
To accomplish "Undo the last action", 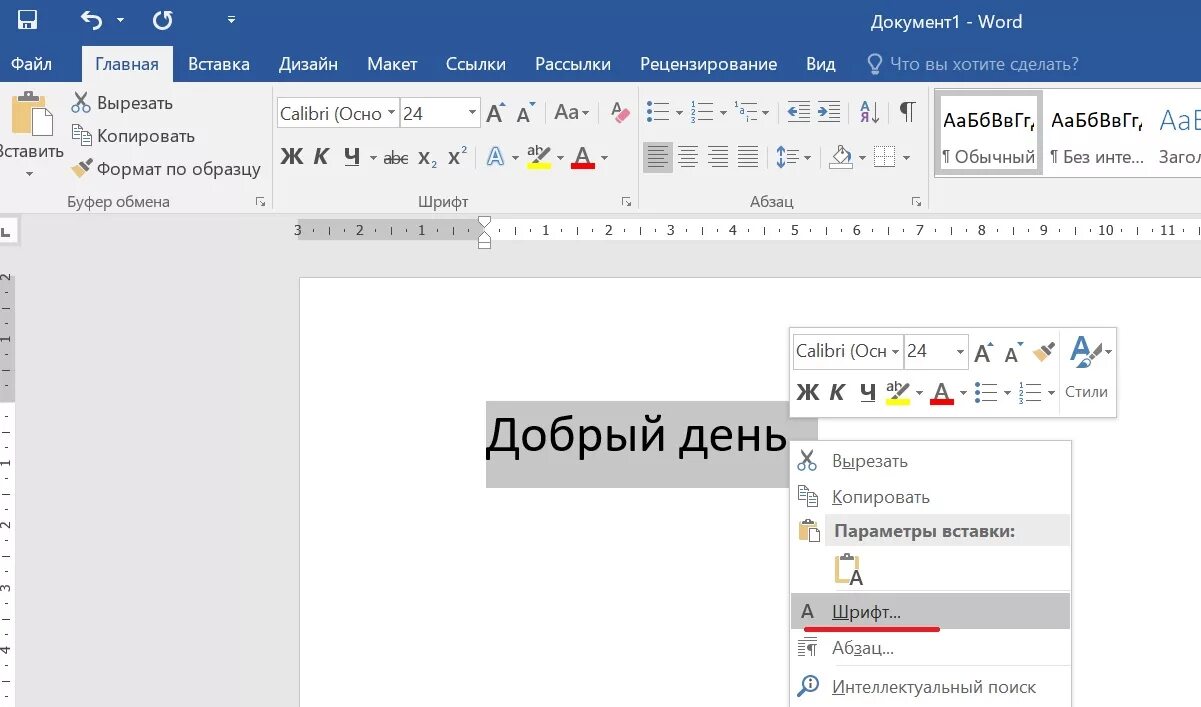I will pos(91,20).
